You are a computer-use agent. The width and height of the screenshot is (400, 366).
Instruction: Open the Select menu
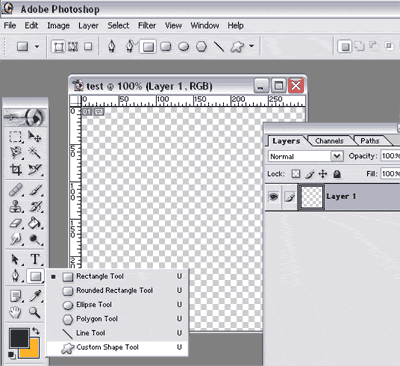[x=118, y=26]
